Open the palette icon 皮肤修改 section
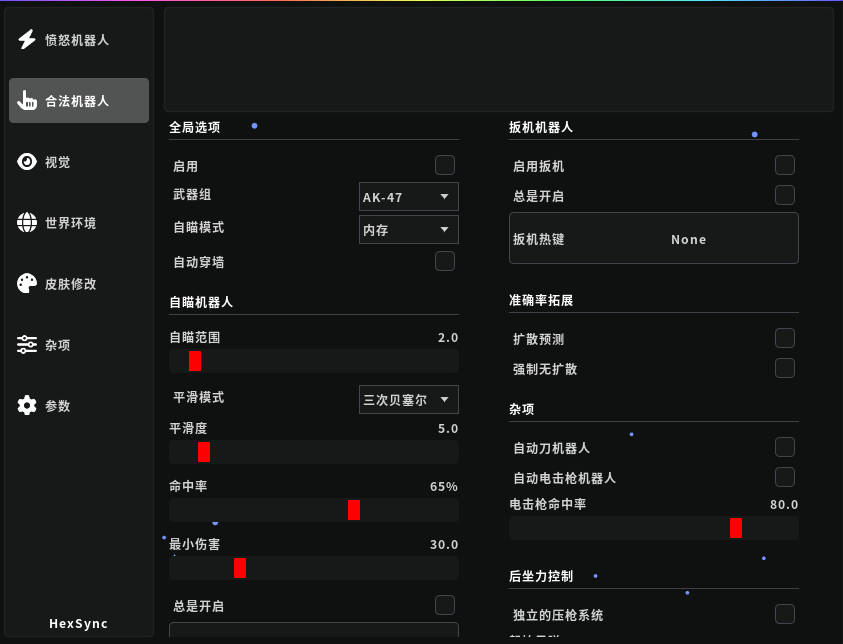The image size is (843, 644). tap(27, 284)
